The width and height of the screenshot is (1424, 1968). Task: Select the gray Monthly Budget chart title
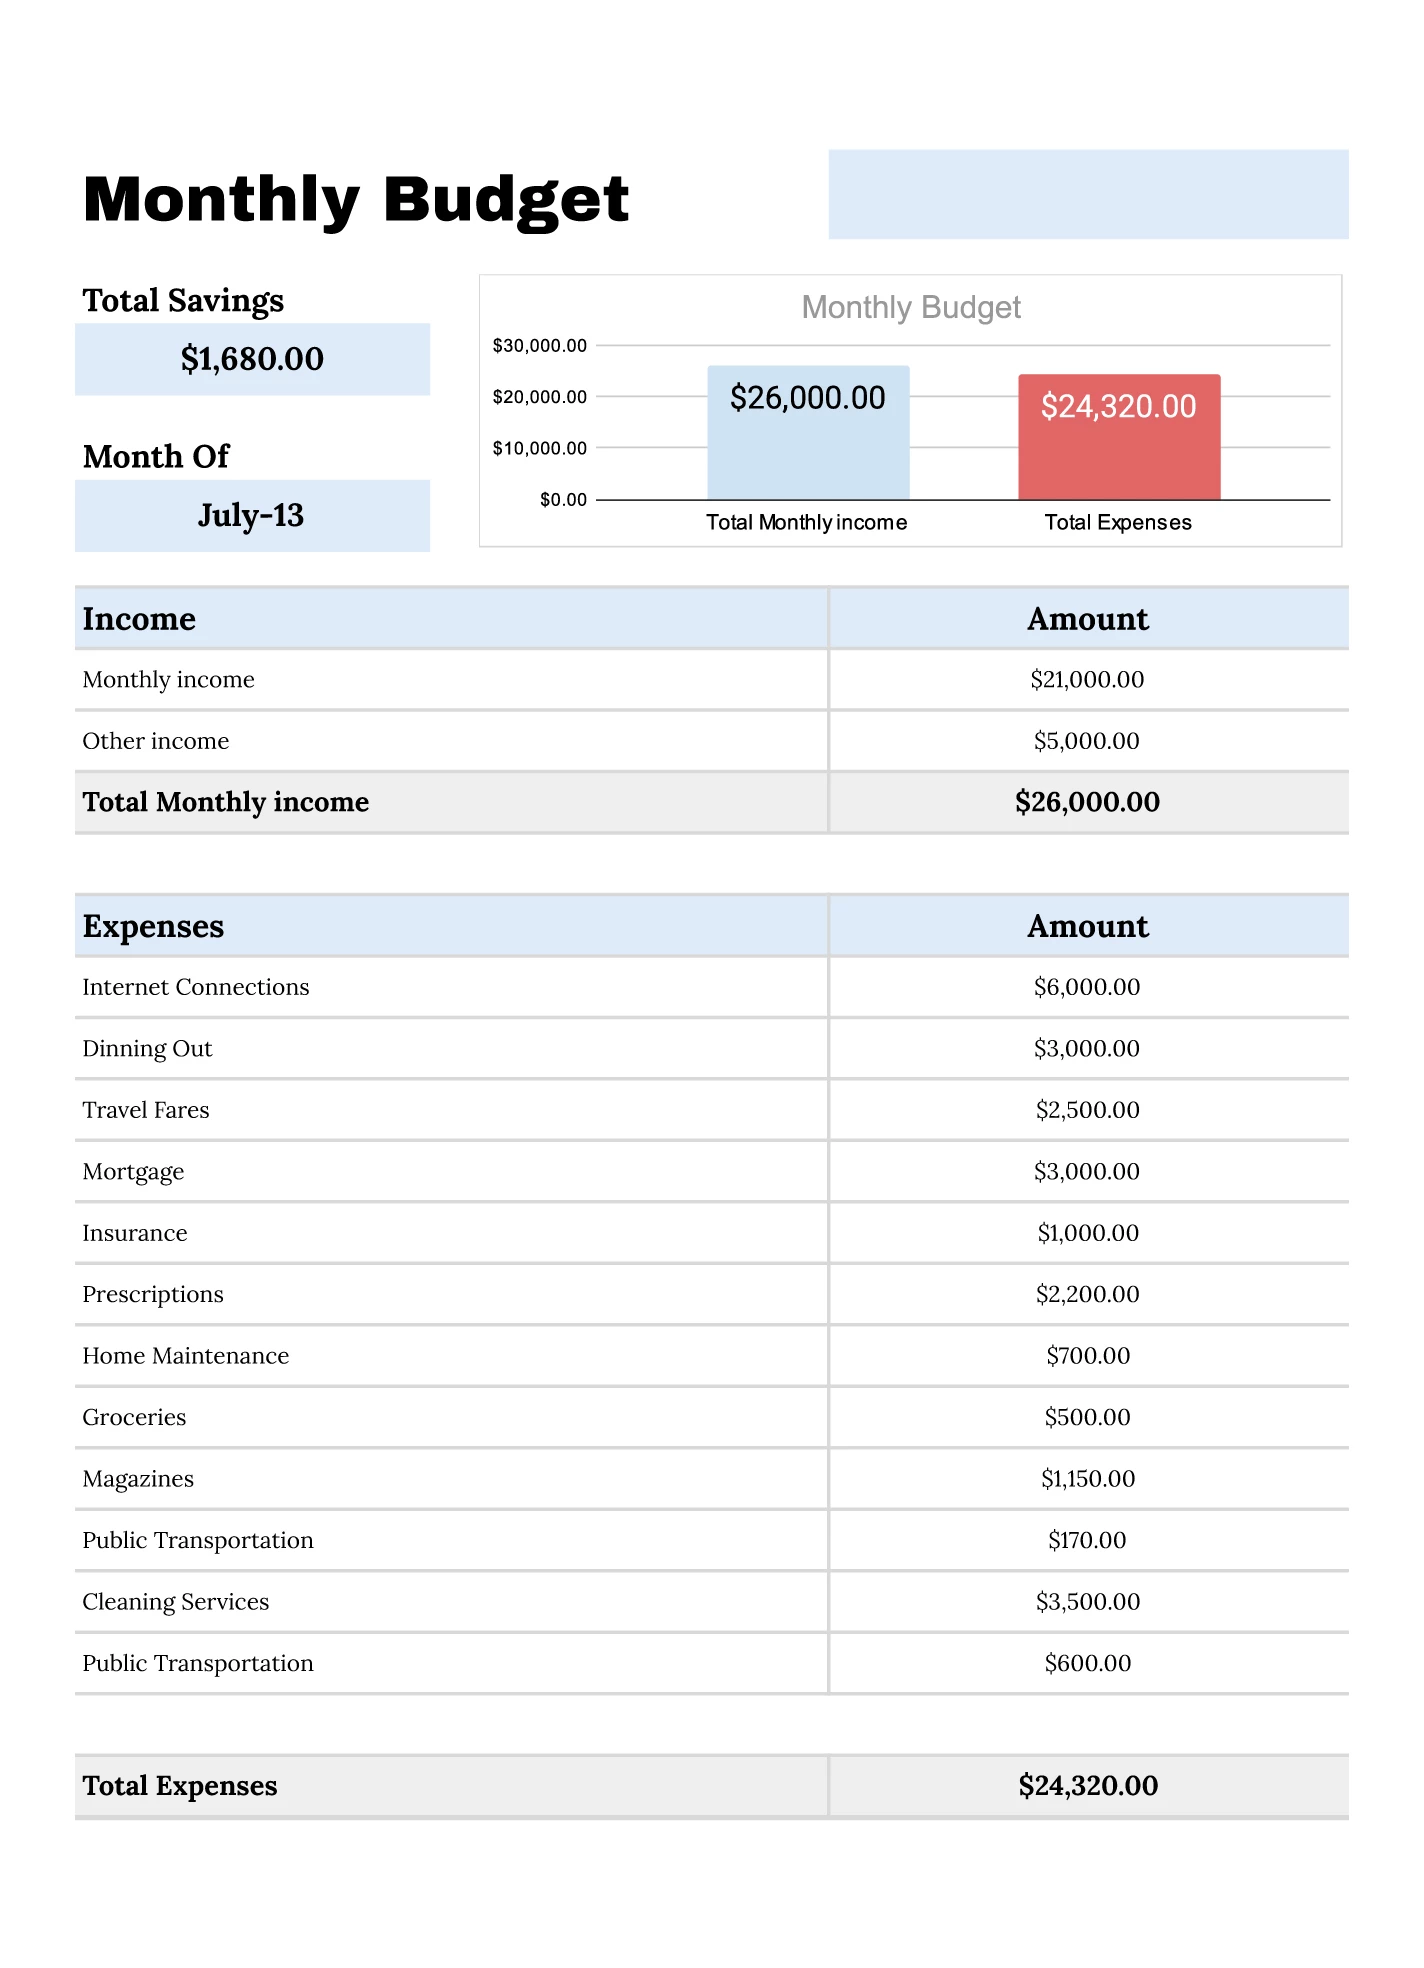click(x=910, y=307)
